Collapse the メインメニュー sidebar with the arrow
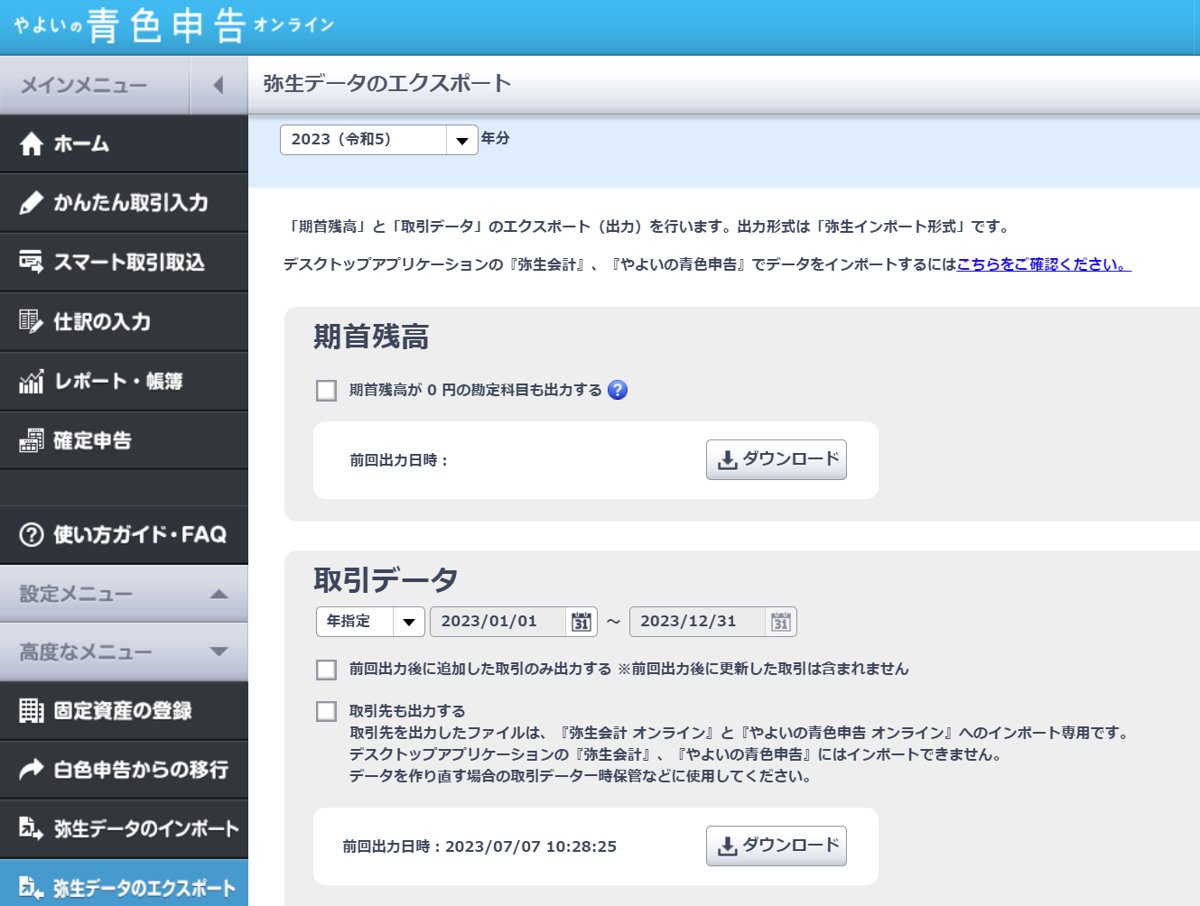The image size is (1200, 906). tap(218, 86)
